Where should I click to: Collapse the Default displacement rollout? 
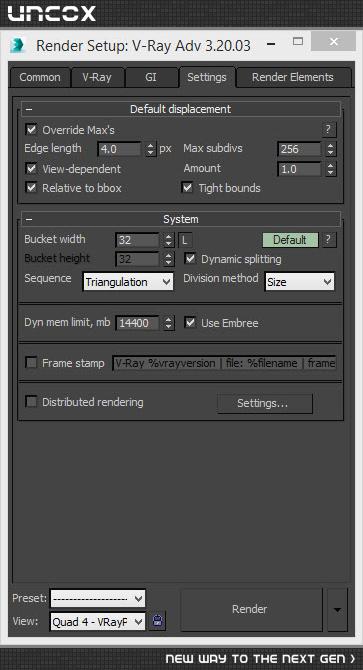[x=181, y=109]
